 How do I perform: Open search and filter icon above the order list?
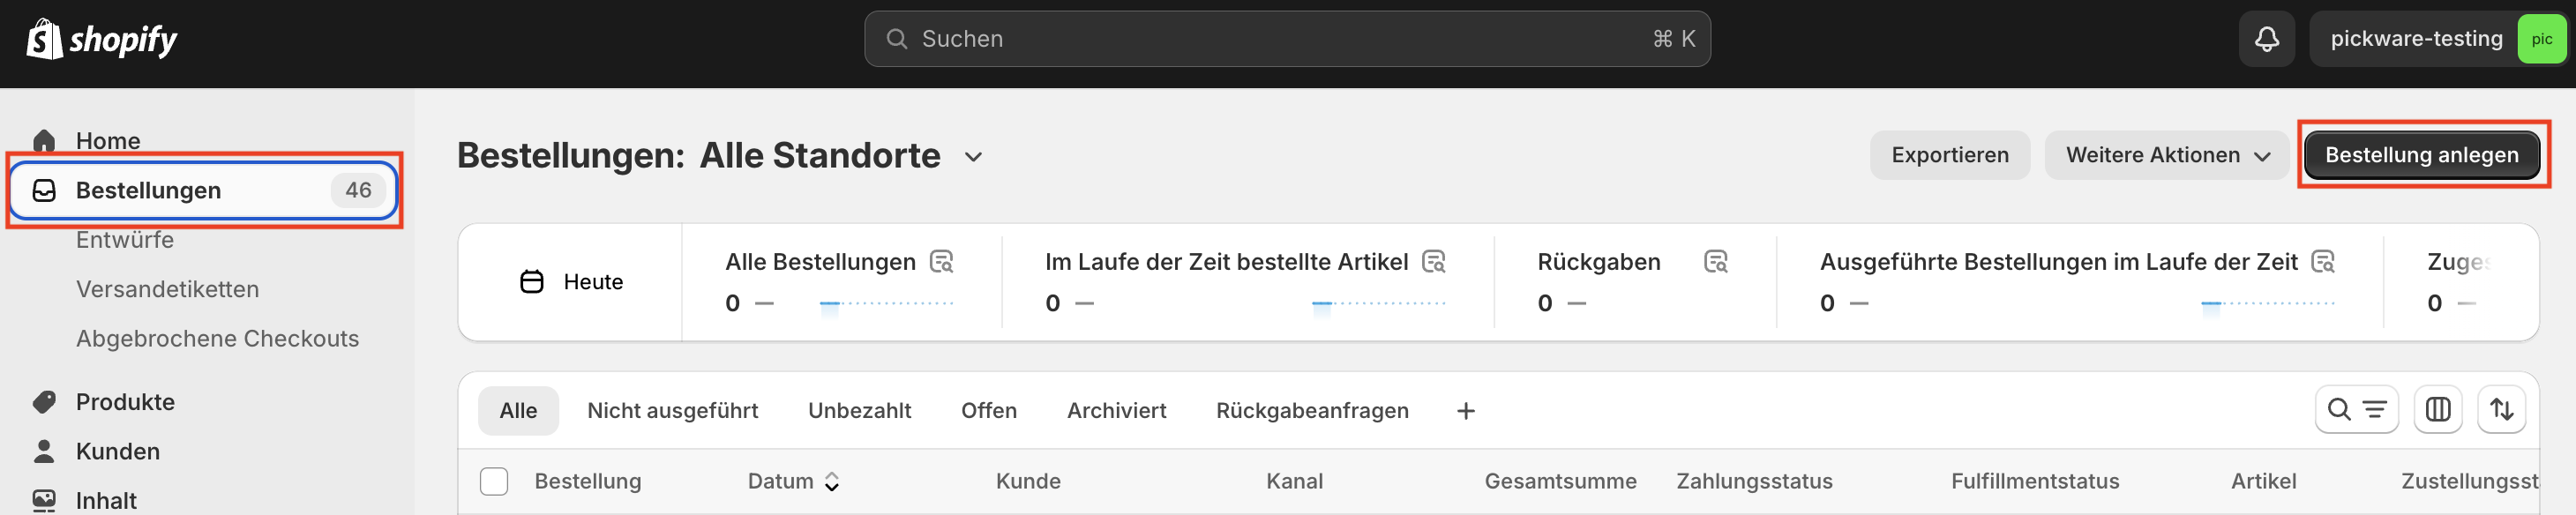click(2357, 409)
